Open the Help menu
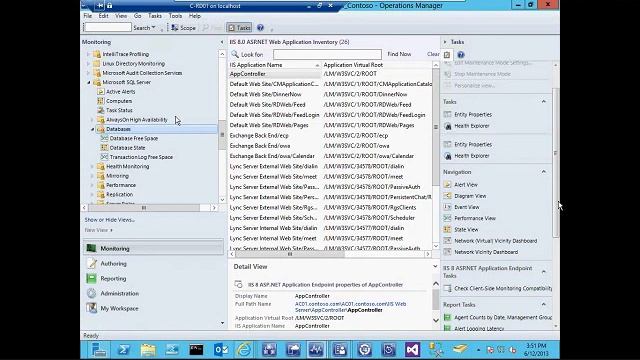 (195, 16)
